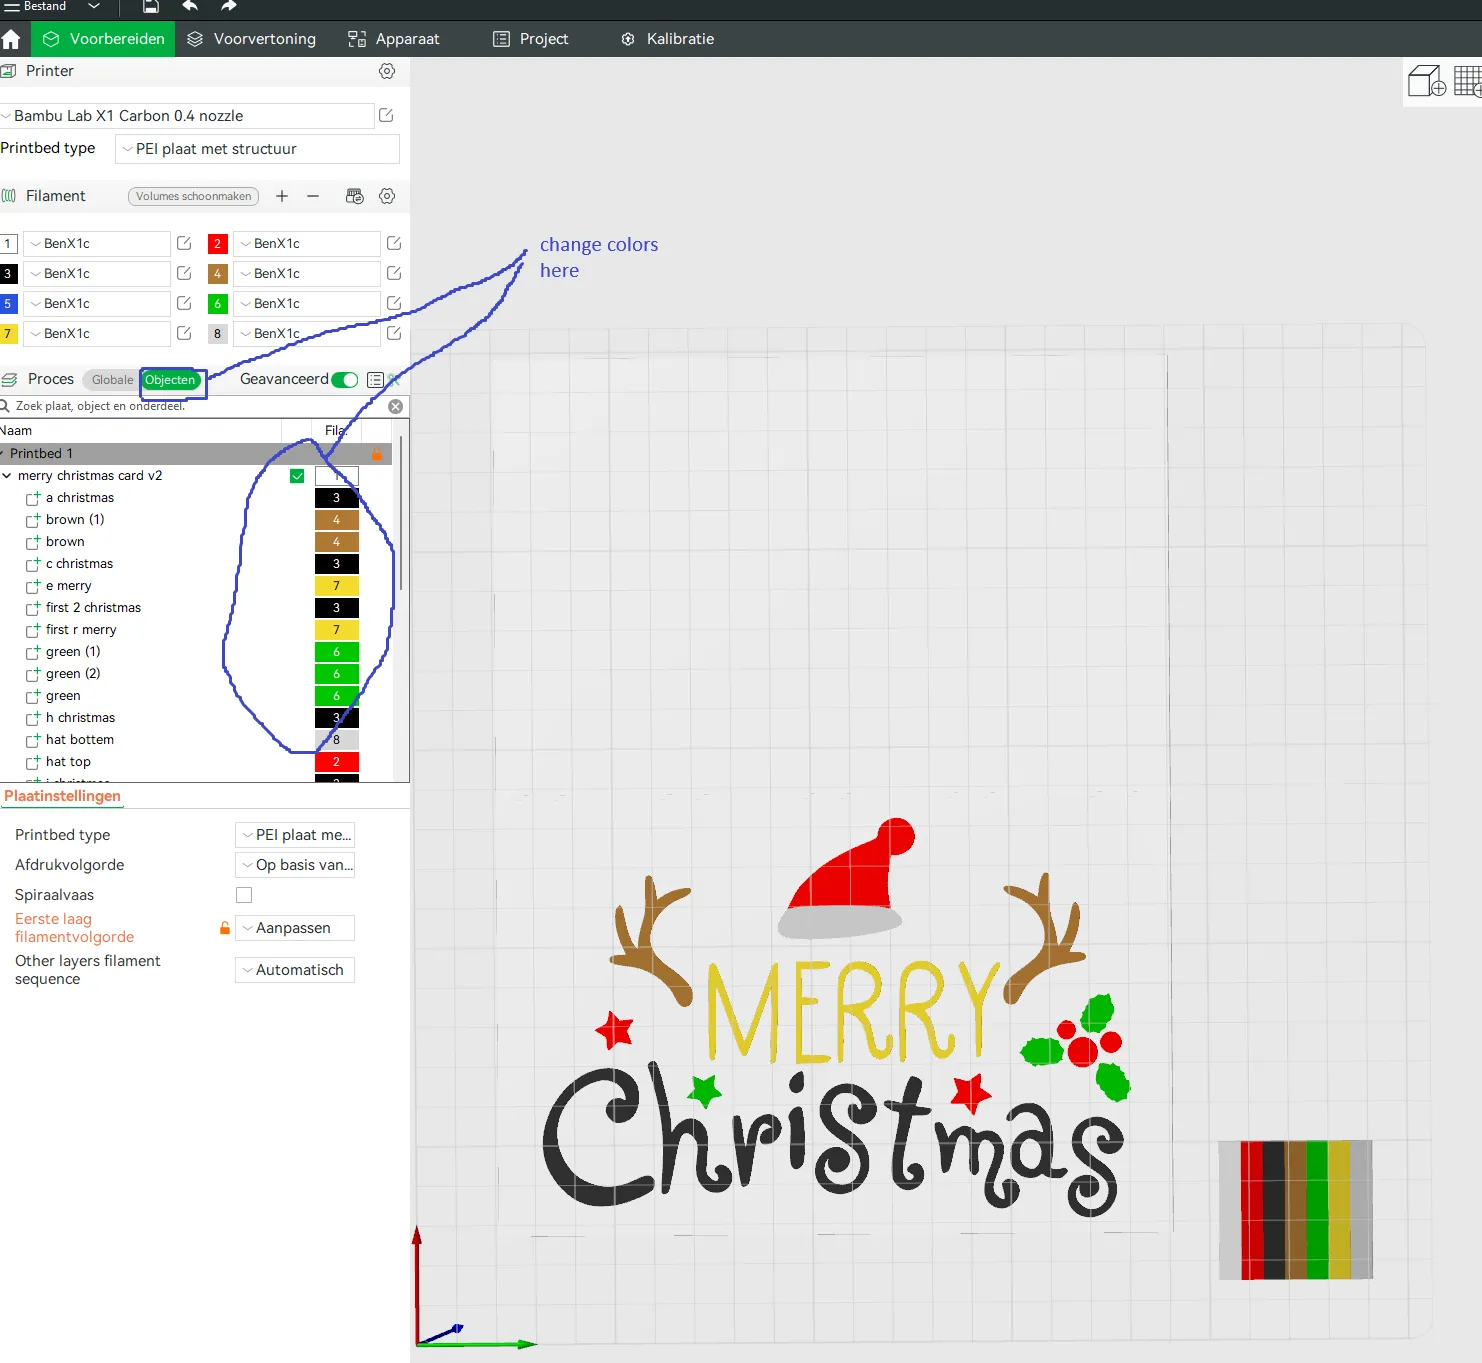The image size is (1482, 1363).
Task: Open the Bestand menu
Action: tap(52, 7)
